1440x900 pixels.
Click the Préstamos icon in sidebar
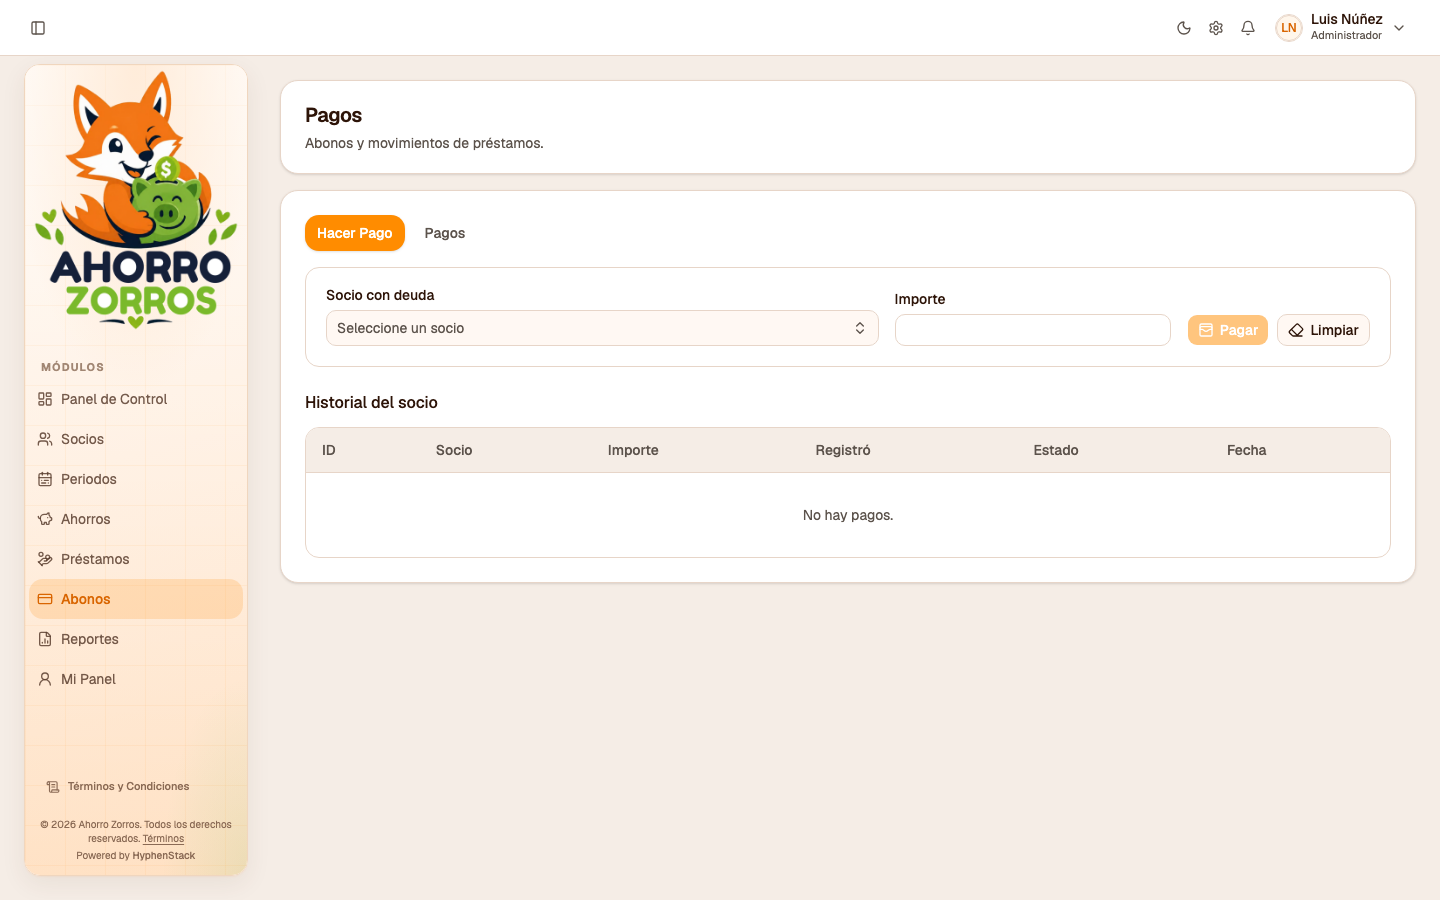(45, 559)
